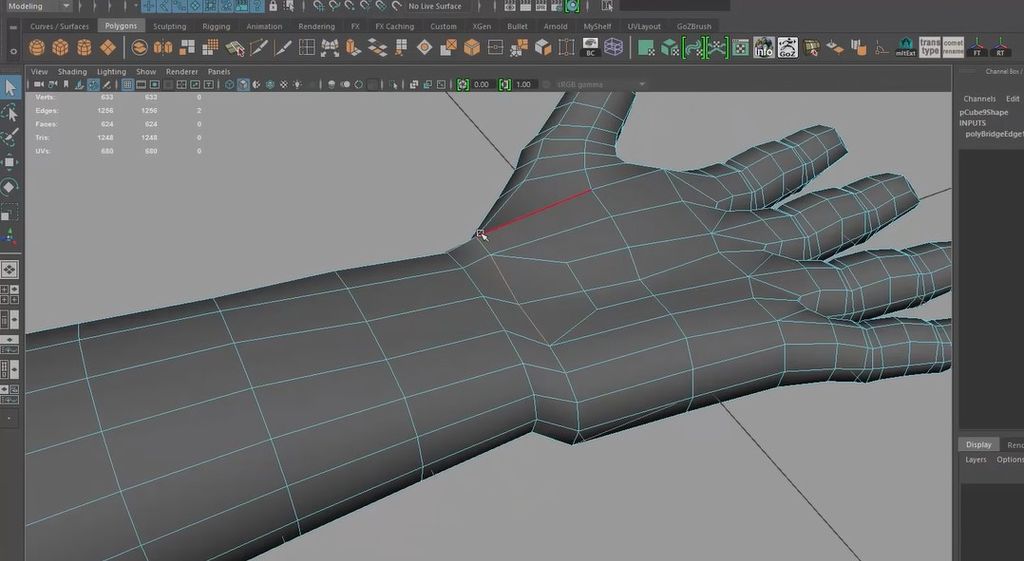Image resolution: width=1024 pixels, height=561 pixels.
Task: Send the mesh with the GoZ icon
Action: pyautogui.click(x=788, y=48)
